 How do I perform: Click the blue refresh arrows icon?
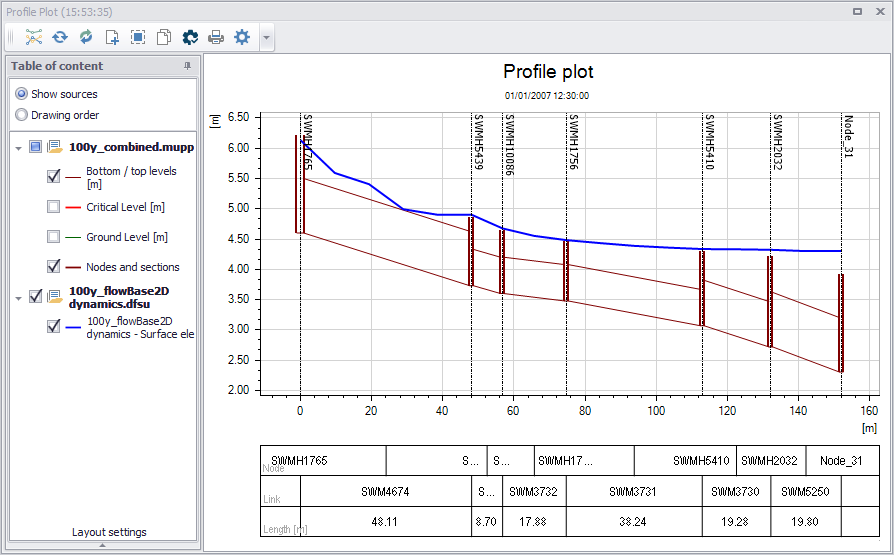pos(60,37)
